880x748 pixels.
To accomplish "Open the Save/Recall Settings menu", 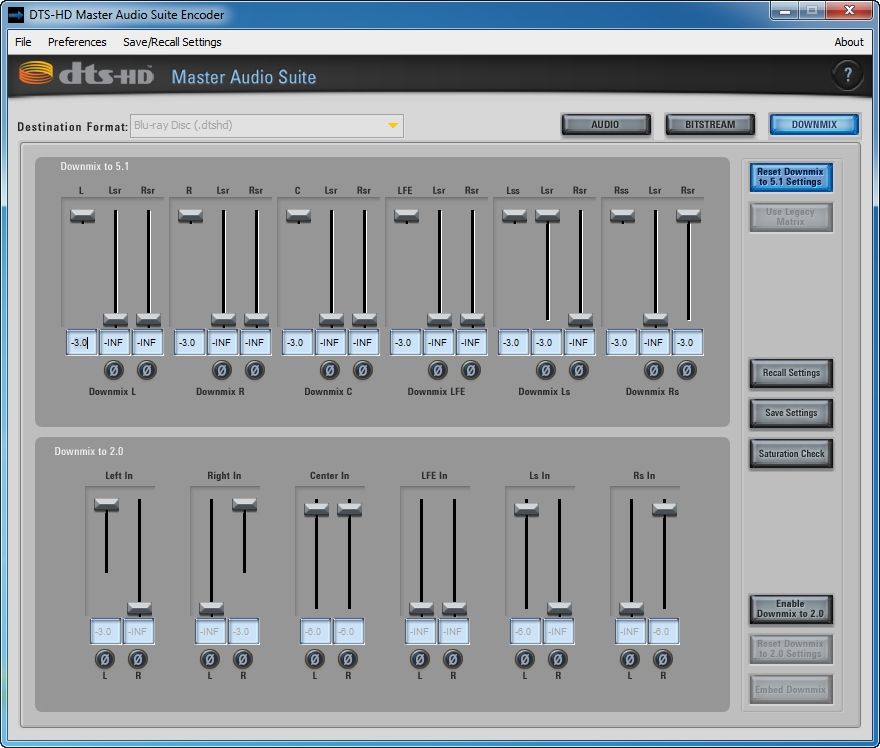I will [172, 42].
